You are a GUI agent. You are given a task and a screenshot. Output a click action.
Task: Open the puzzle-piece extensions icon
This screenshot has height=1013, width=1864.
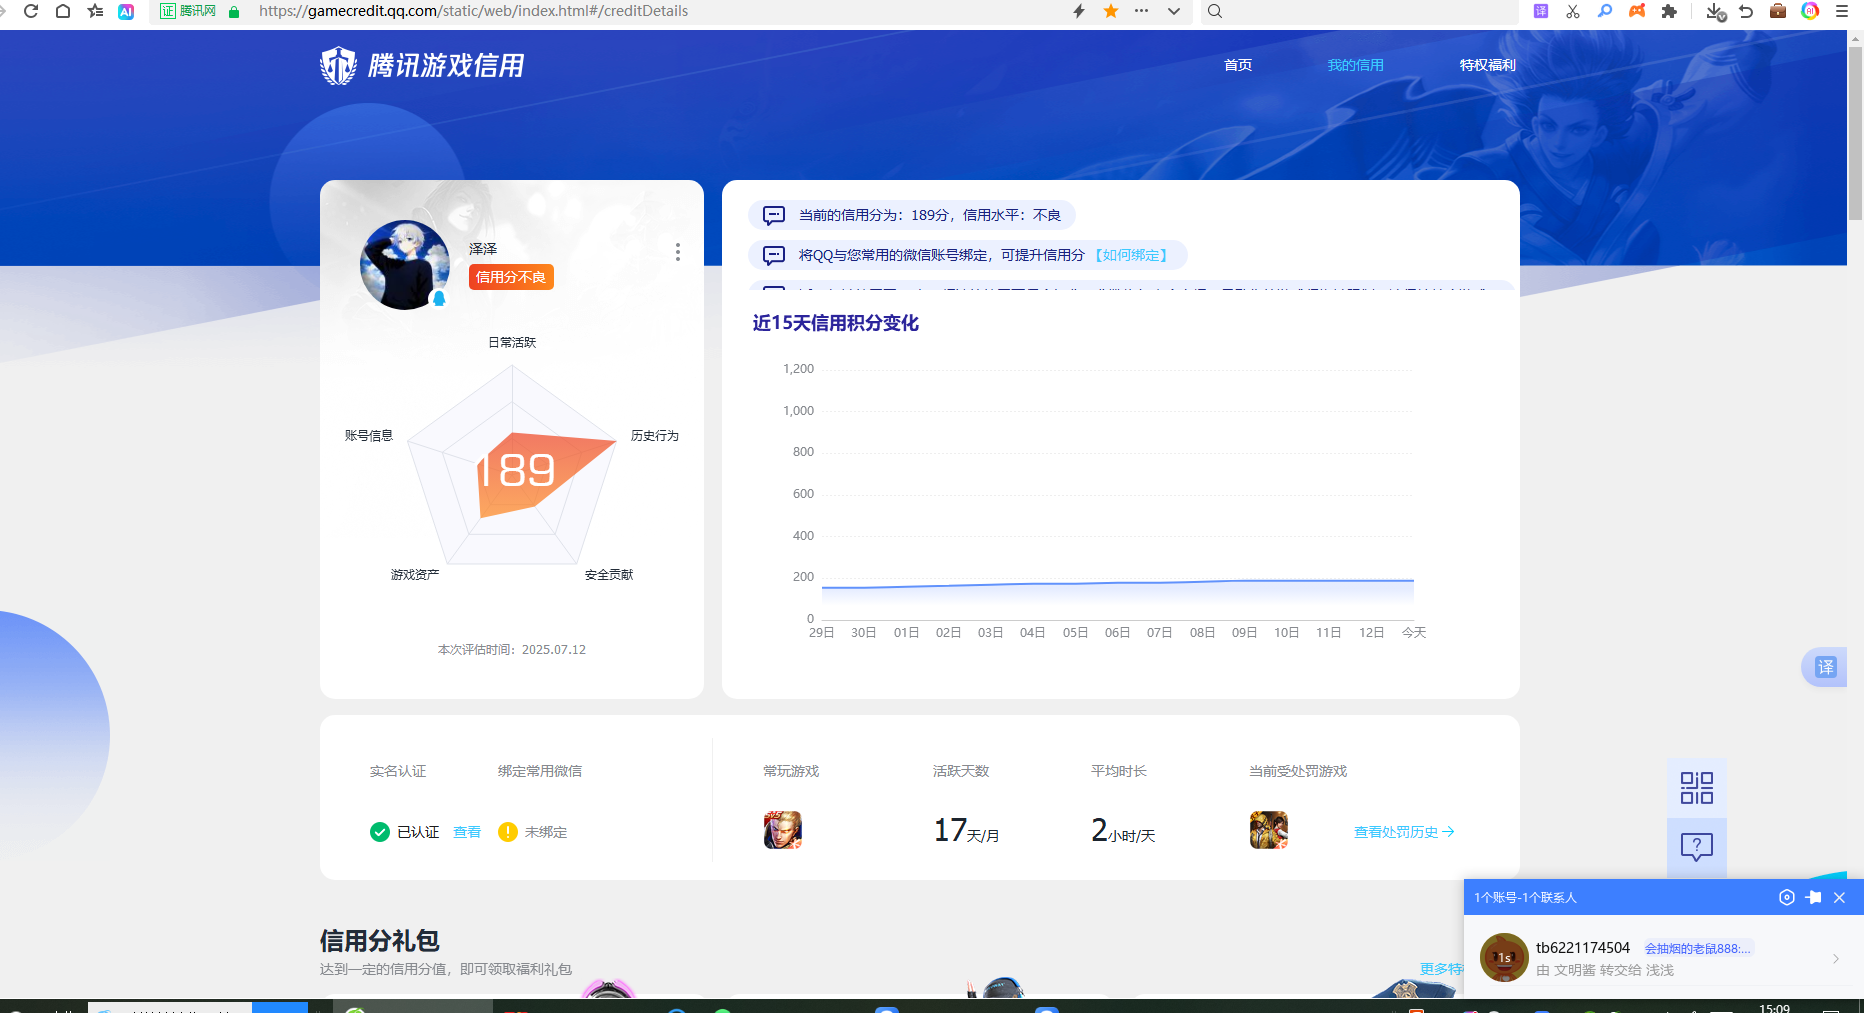point(1669,11)
